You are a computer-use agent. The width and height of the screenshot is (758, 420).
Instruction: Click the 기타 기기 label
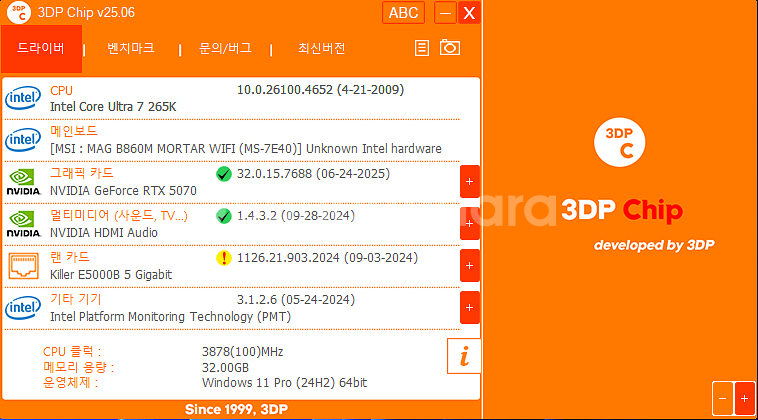click(76, 299)
